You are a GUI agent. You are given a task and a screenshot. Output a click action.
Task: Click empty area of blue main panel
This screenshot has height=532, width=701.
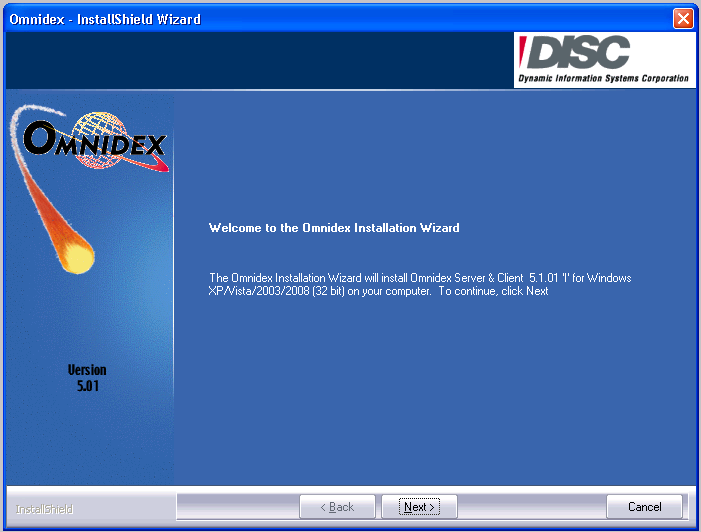430,400
